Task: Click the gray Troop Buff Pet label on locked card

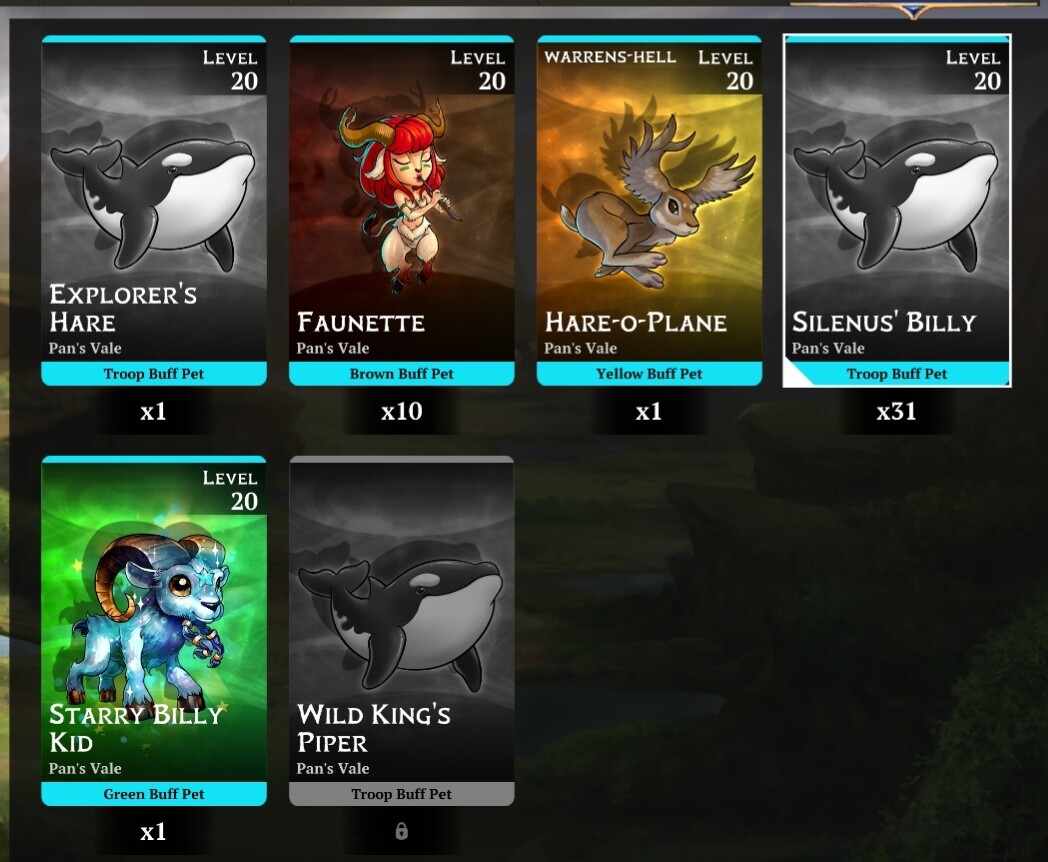Action: (x=402, y=794)
